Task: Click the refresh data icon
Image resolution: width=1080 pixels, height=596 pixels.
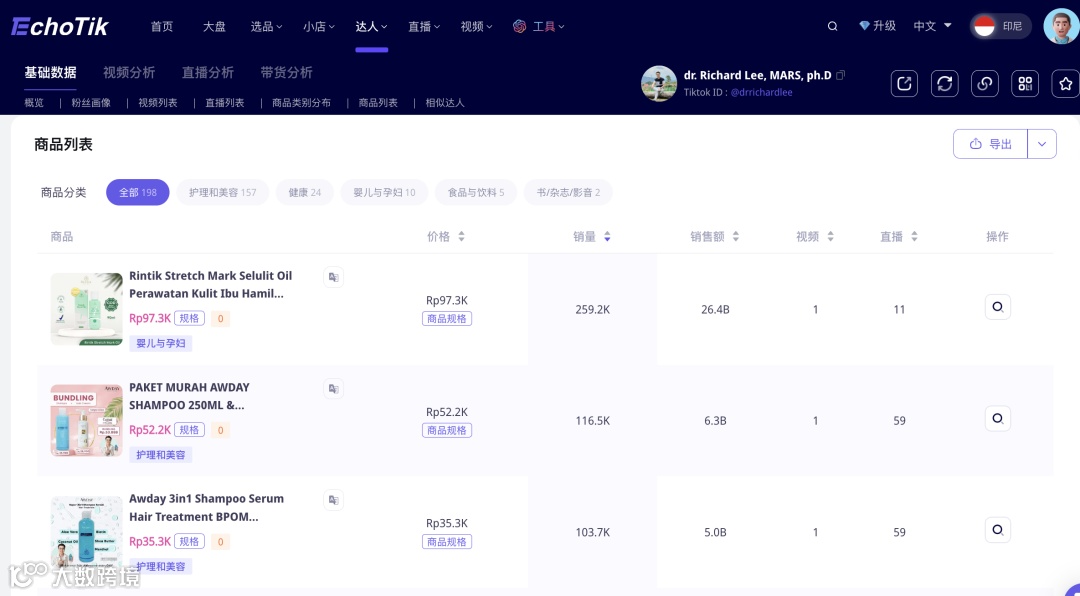Action: click(944, 83)
